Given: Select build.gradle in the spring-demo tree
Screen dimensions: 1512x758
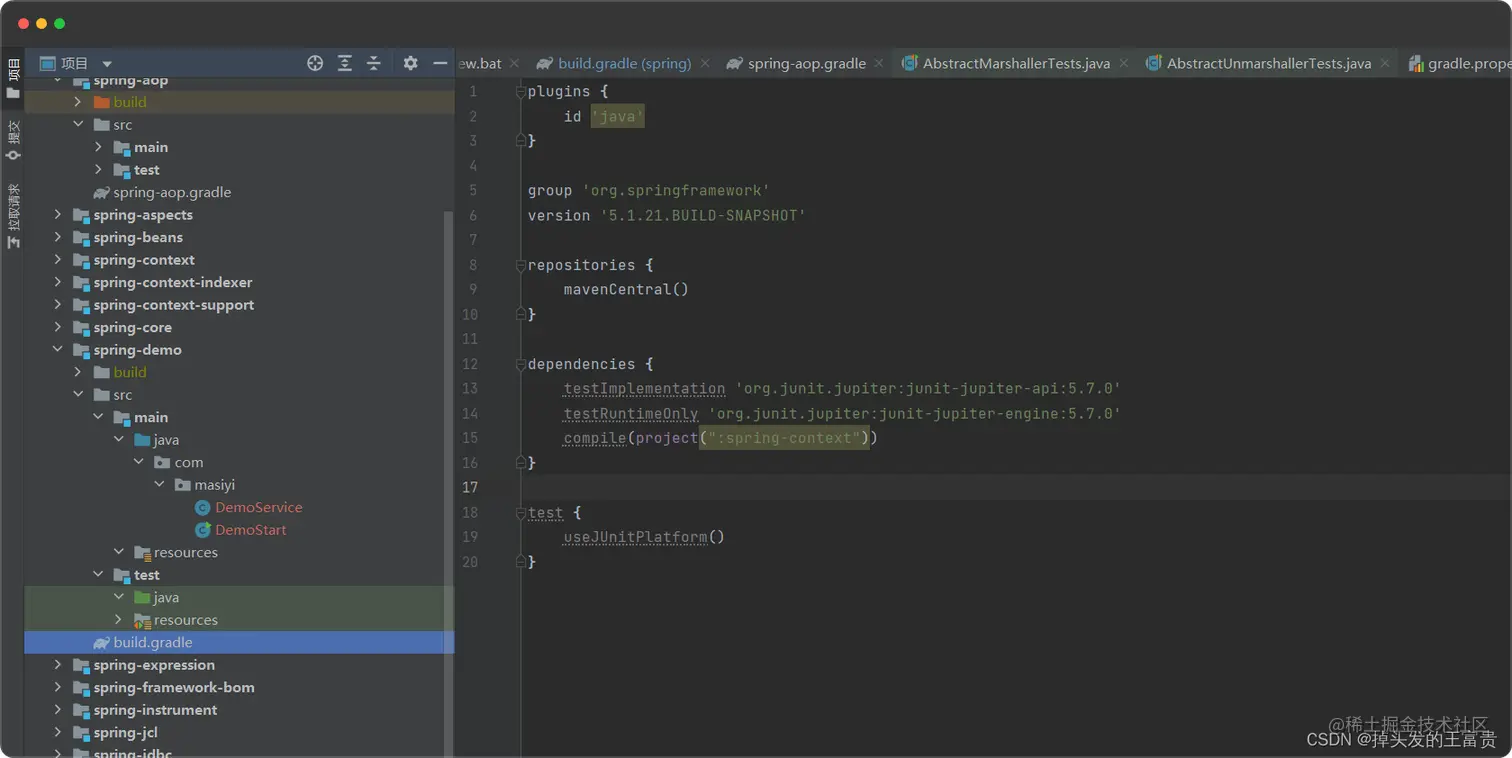Looking at the screenshot, I should point(239,643).
